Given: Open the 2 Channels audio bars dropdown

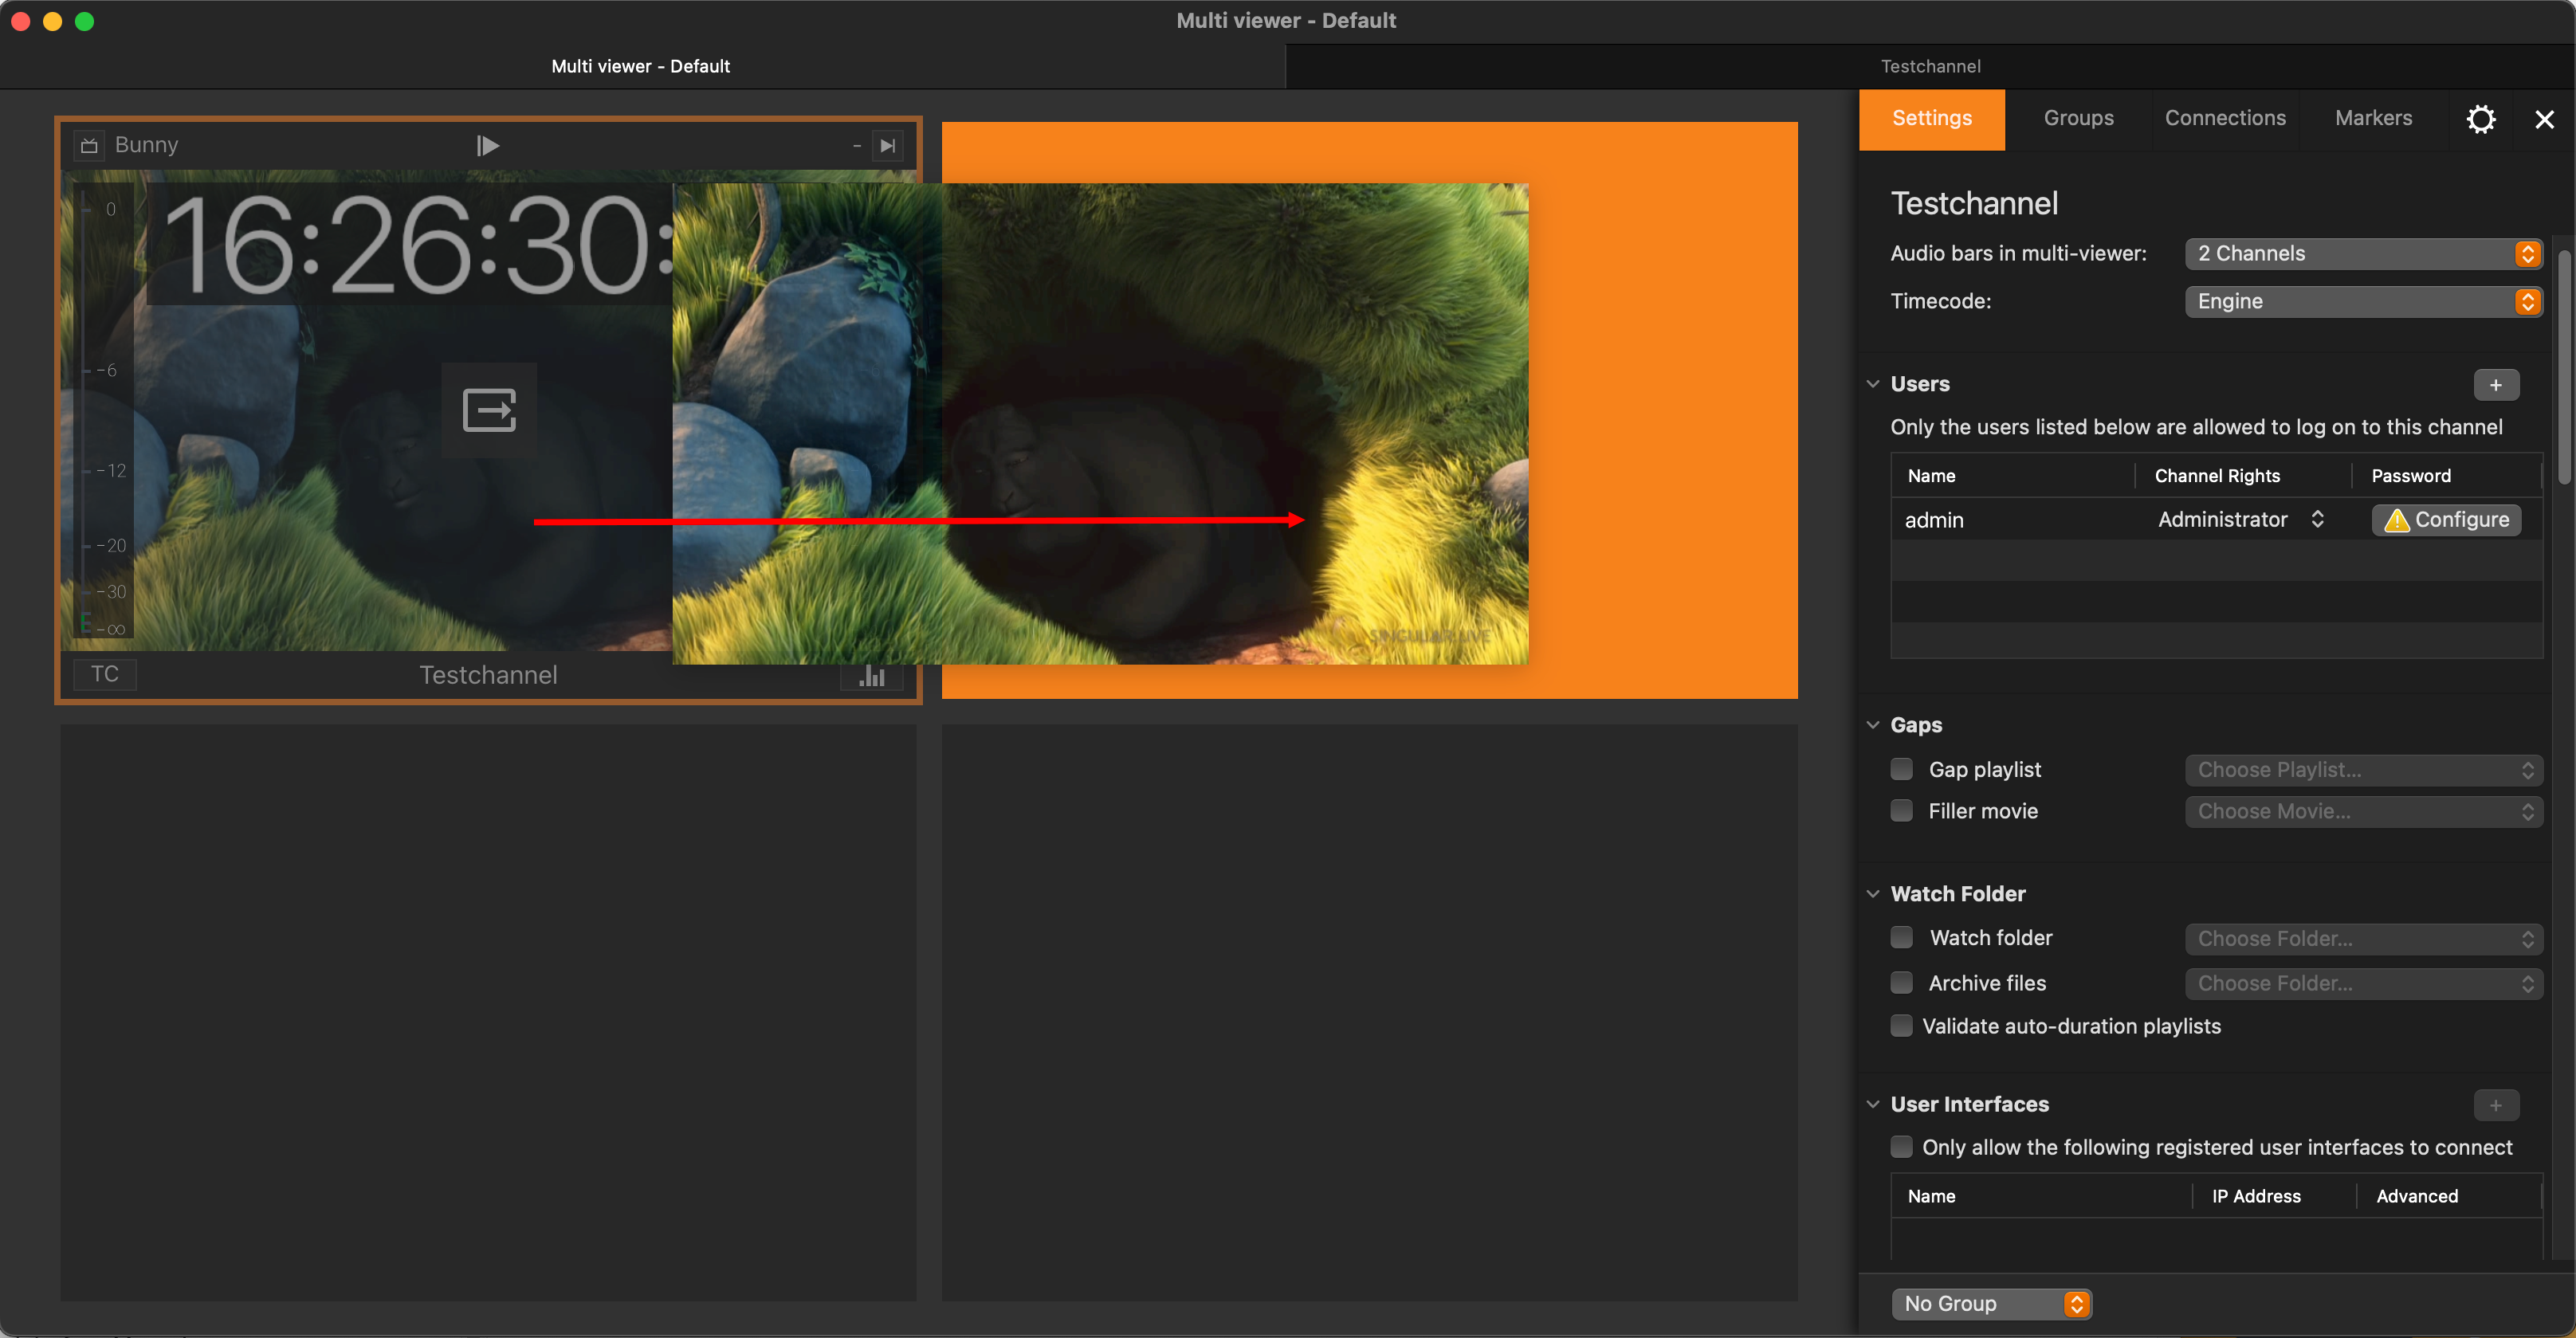Looking at the screenshot, I should (2363, 254).
